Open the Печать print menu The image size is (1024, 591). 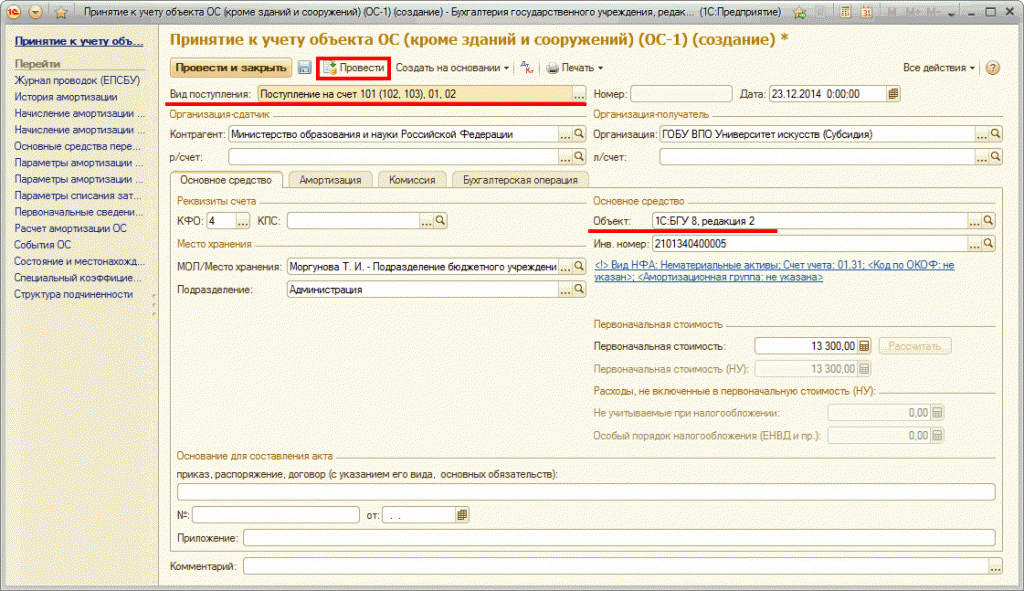coord(575,67)
